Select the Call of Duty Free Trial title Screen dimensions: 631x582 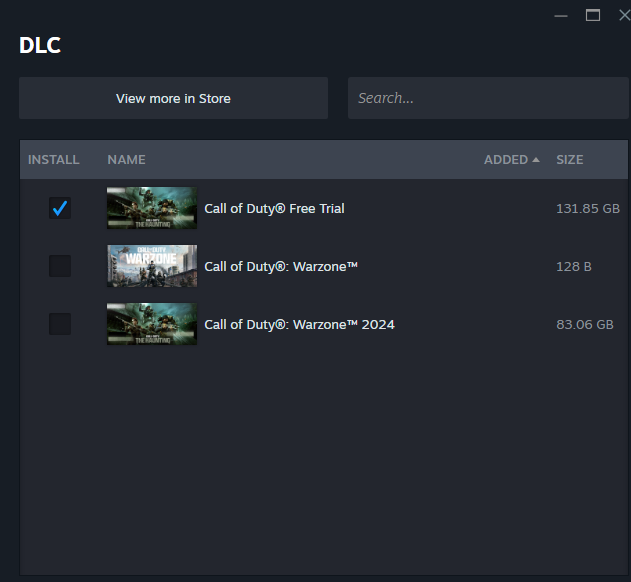274,209
